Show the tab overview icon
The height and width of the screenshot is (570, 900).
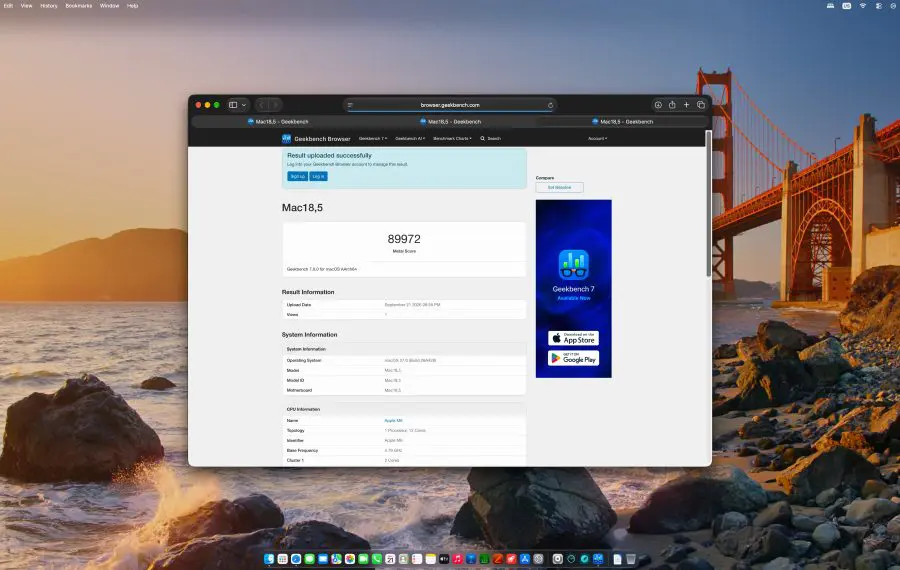[701, 105]
